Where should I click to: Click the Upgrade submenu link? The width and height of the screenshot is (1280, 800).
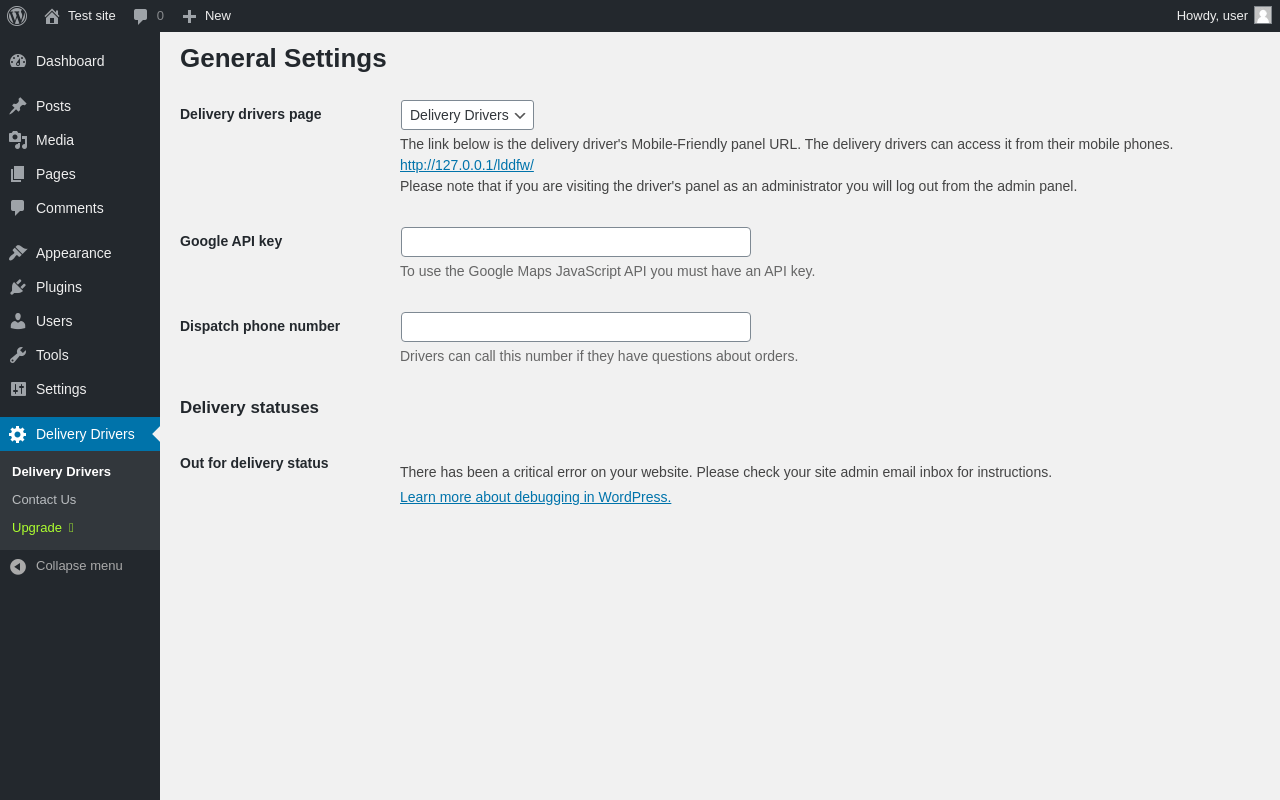[37, 527]
